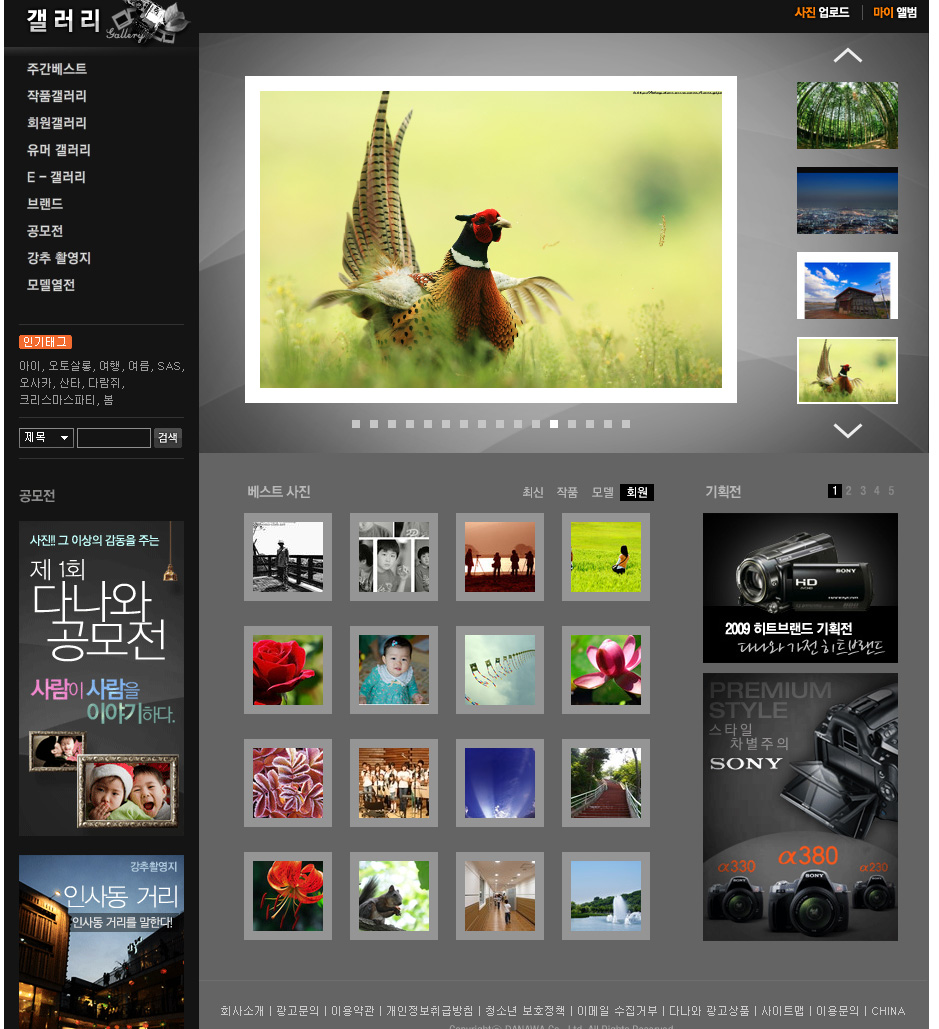Click the first slideshow pagination dot
This screenshot has height=1029, width=939.
tap(356, 424)
